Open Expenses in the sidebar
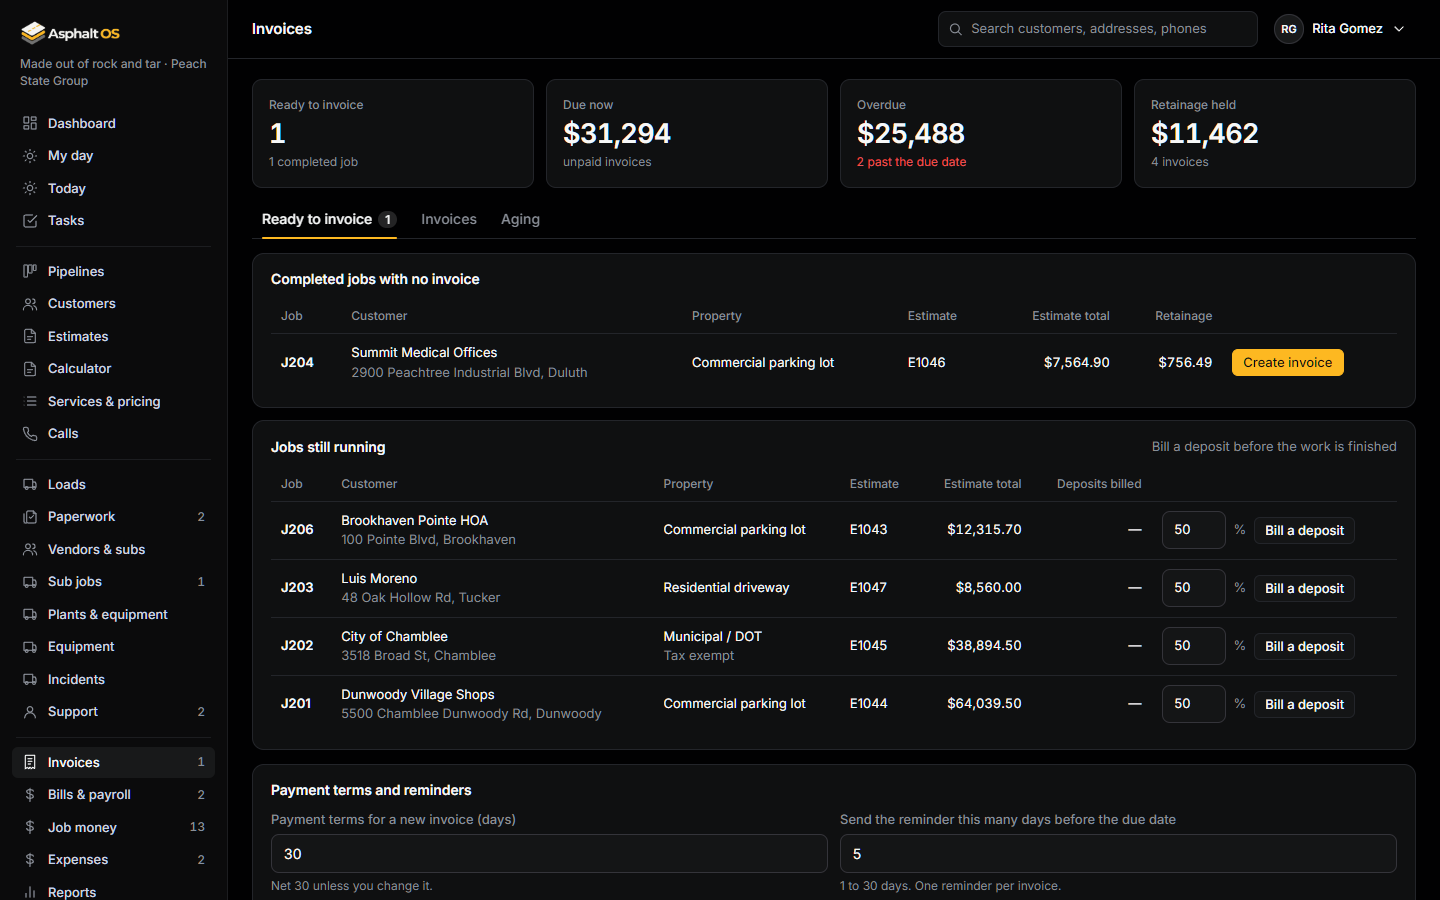This screenshot has height=900, width=1440. [113, 860]
